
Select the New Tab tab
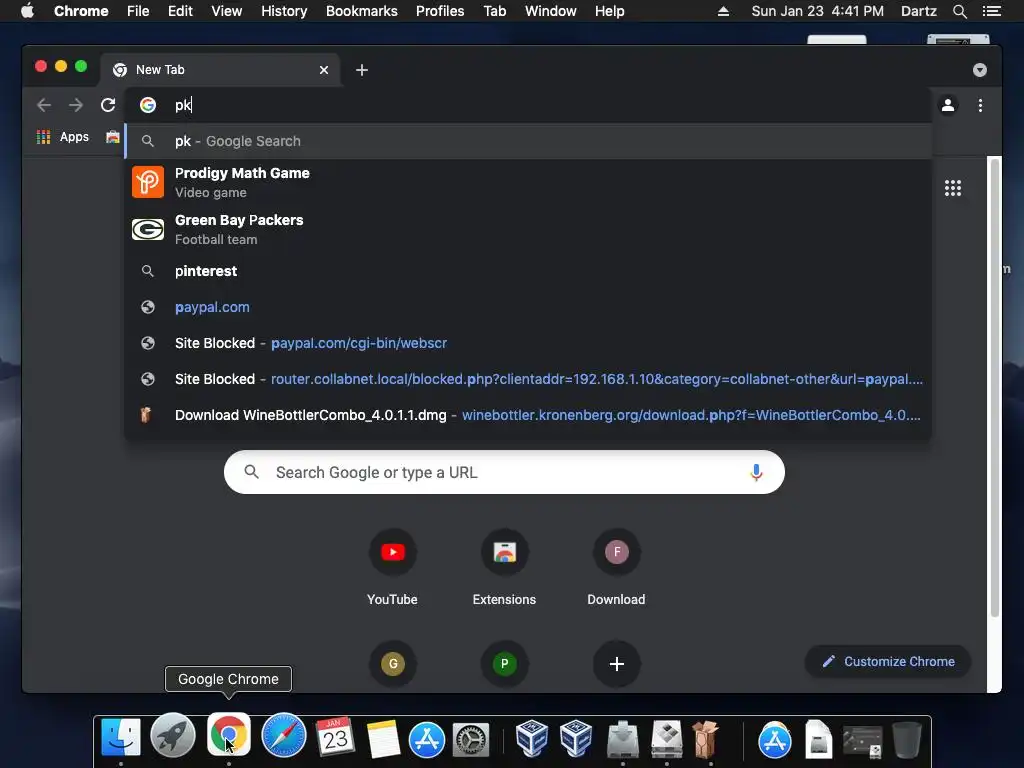coord(220,70)
